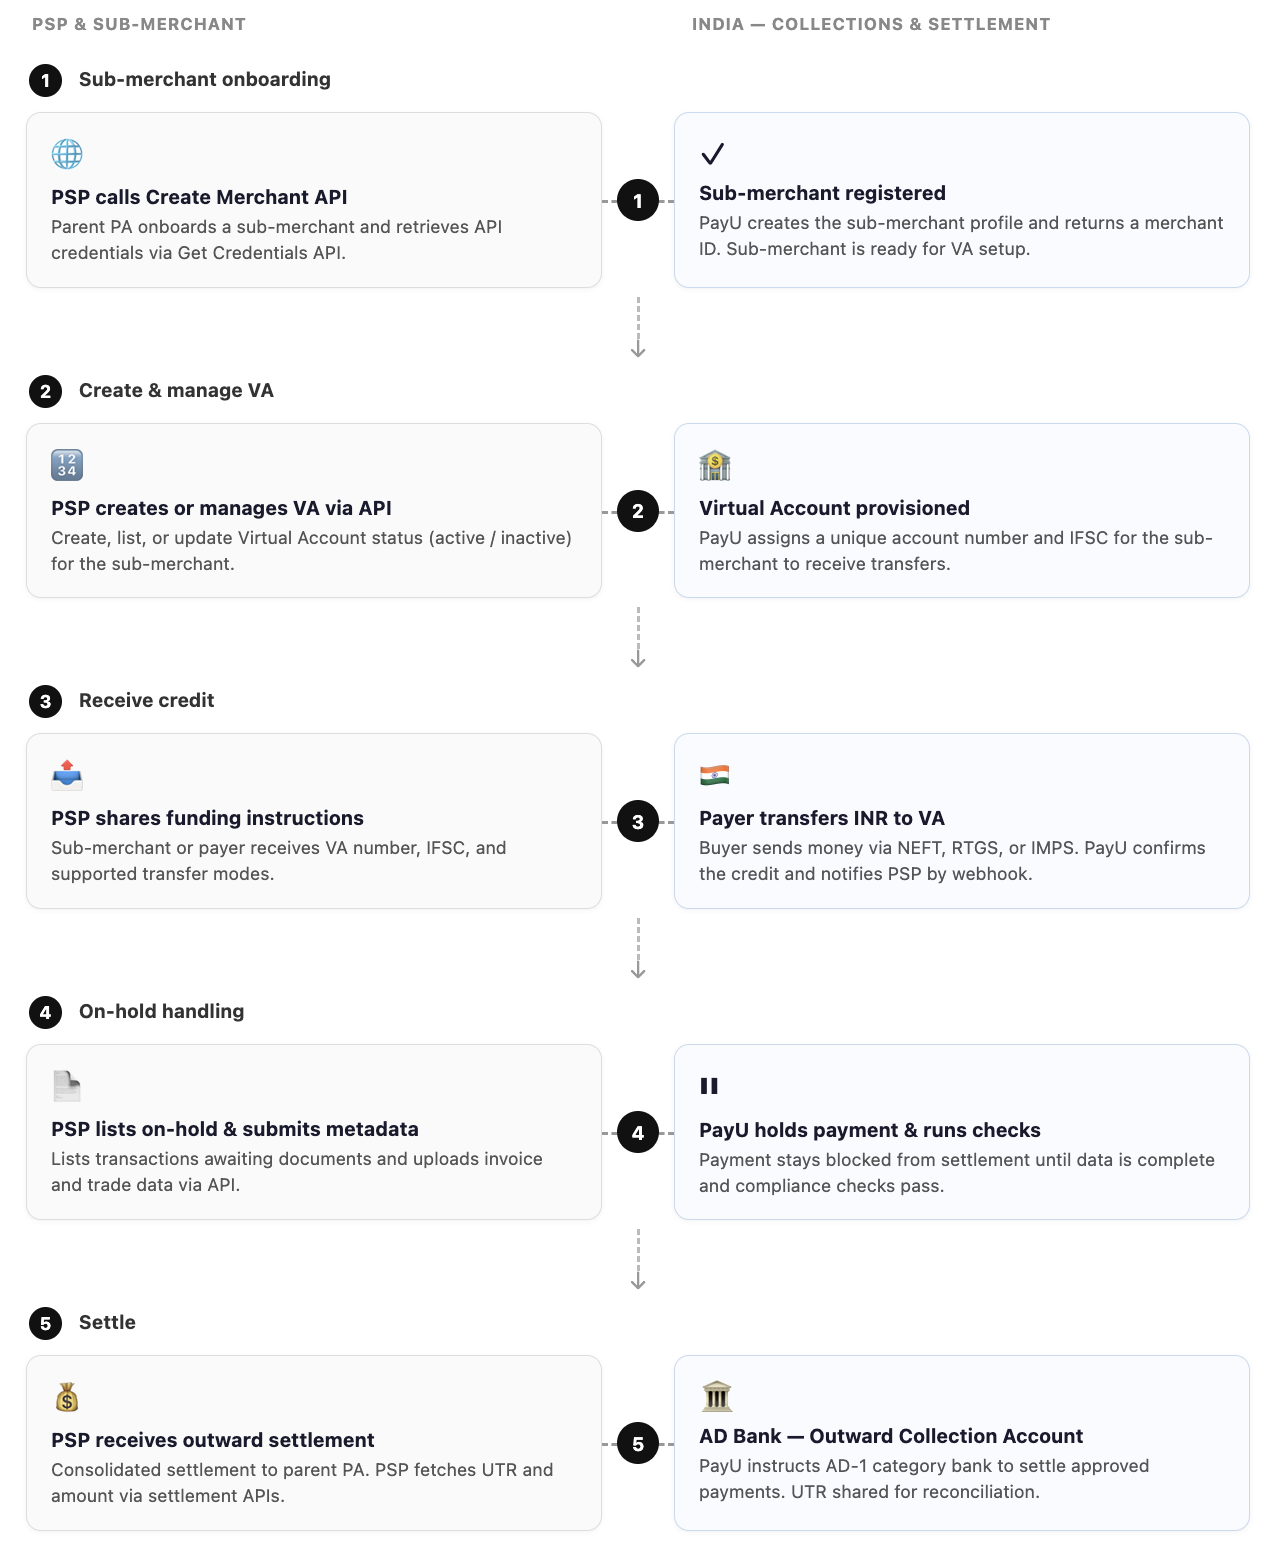Select the 'Create & manage VA' section heading
Screen dimensions: 1276x1552
click(x=176, y=391)
